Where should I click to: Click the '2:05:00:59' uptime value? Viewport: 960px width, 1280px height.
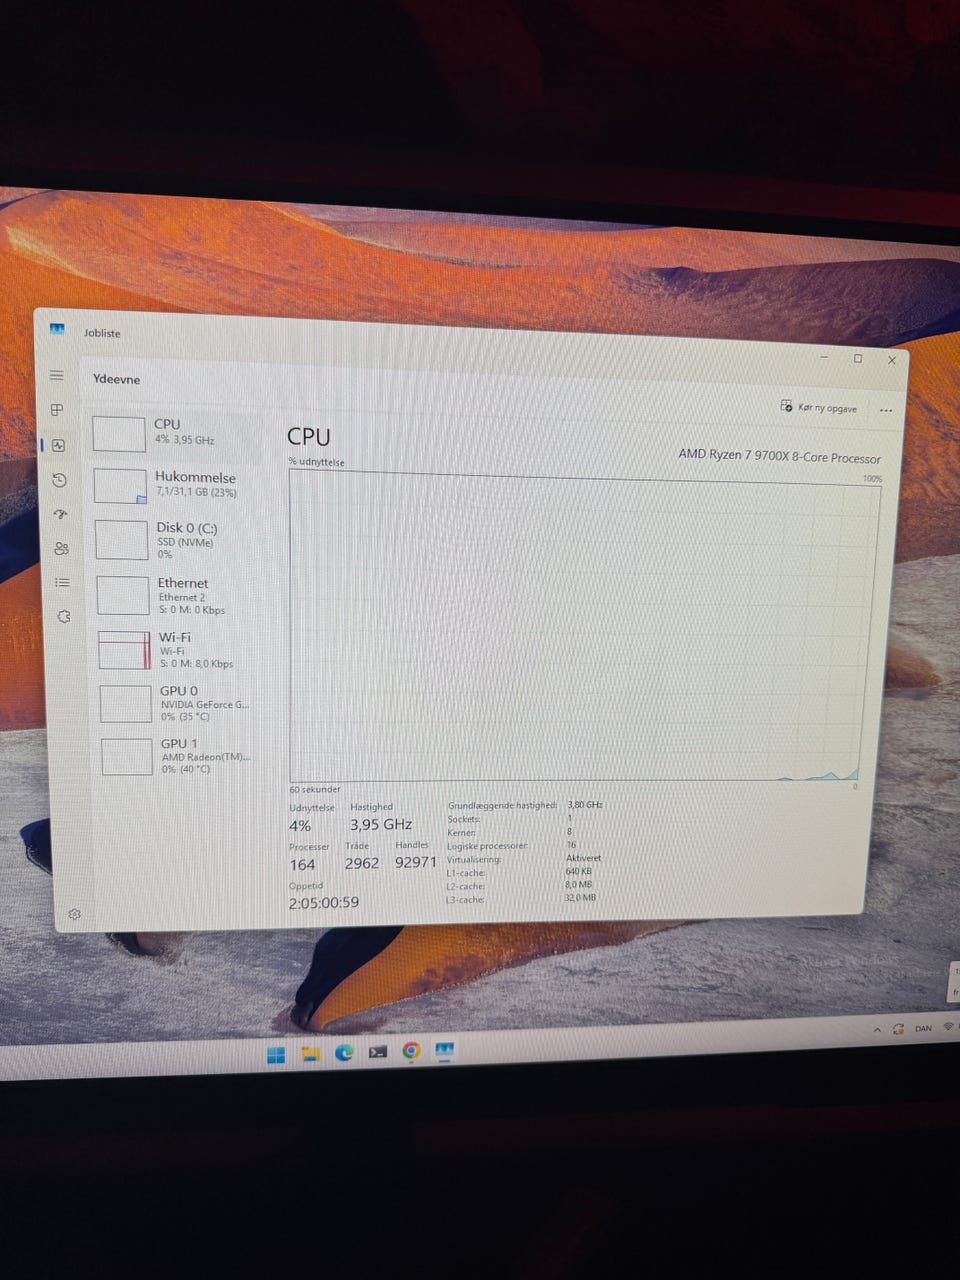(x=324, y=902)
